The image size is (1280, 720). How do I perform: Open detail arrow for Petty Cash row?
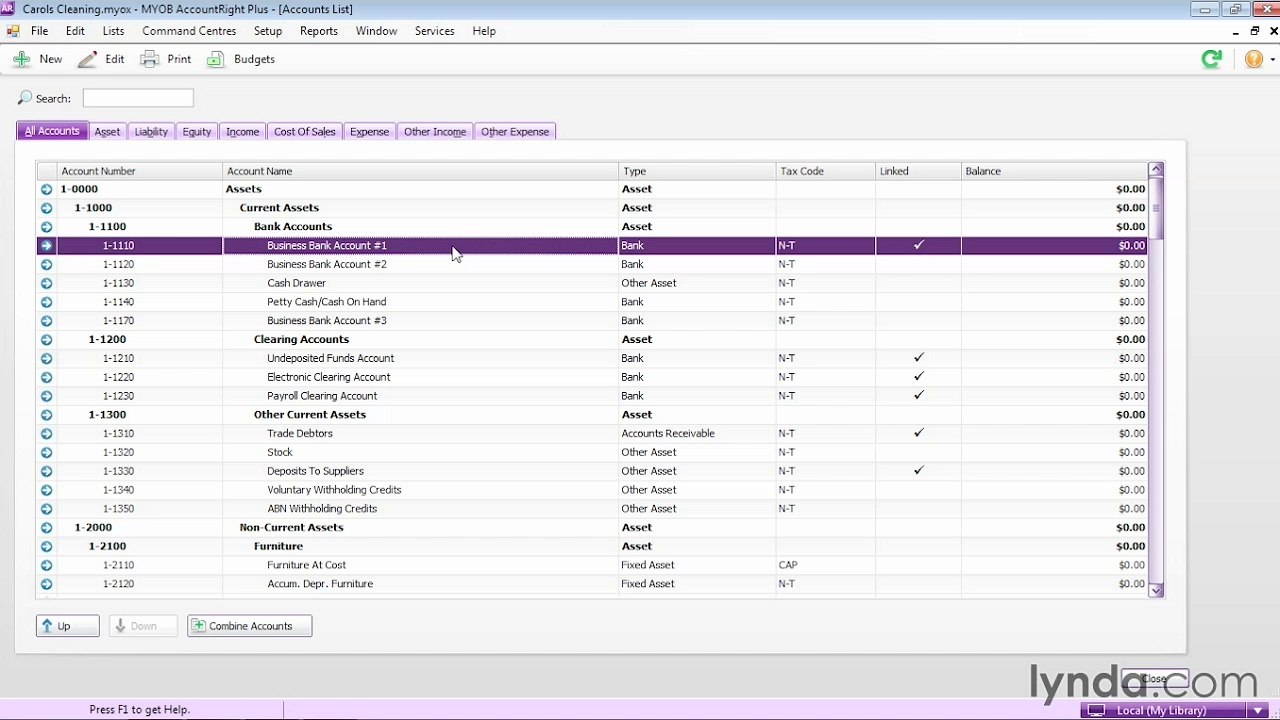coord(46,302)
